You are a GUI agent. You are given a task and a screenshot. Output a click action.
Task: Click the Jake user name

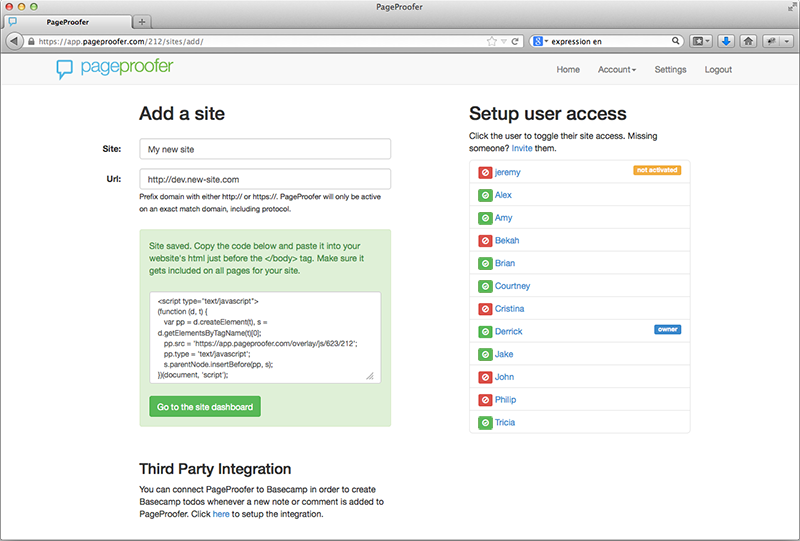pos(504,354)
